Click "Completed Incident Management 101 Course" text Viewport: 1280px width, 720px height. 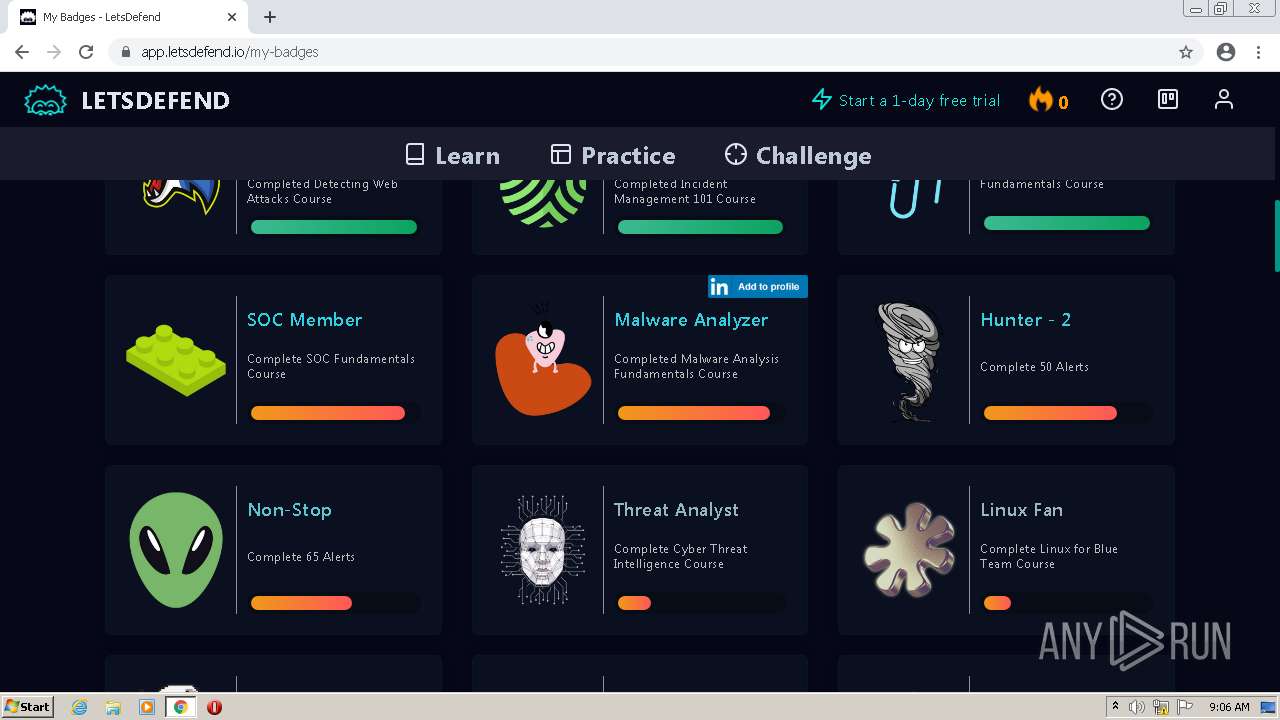685,191
